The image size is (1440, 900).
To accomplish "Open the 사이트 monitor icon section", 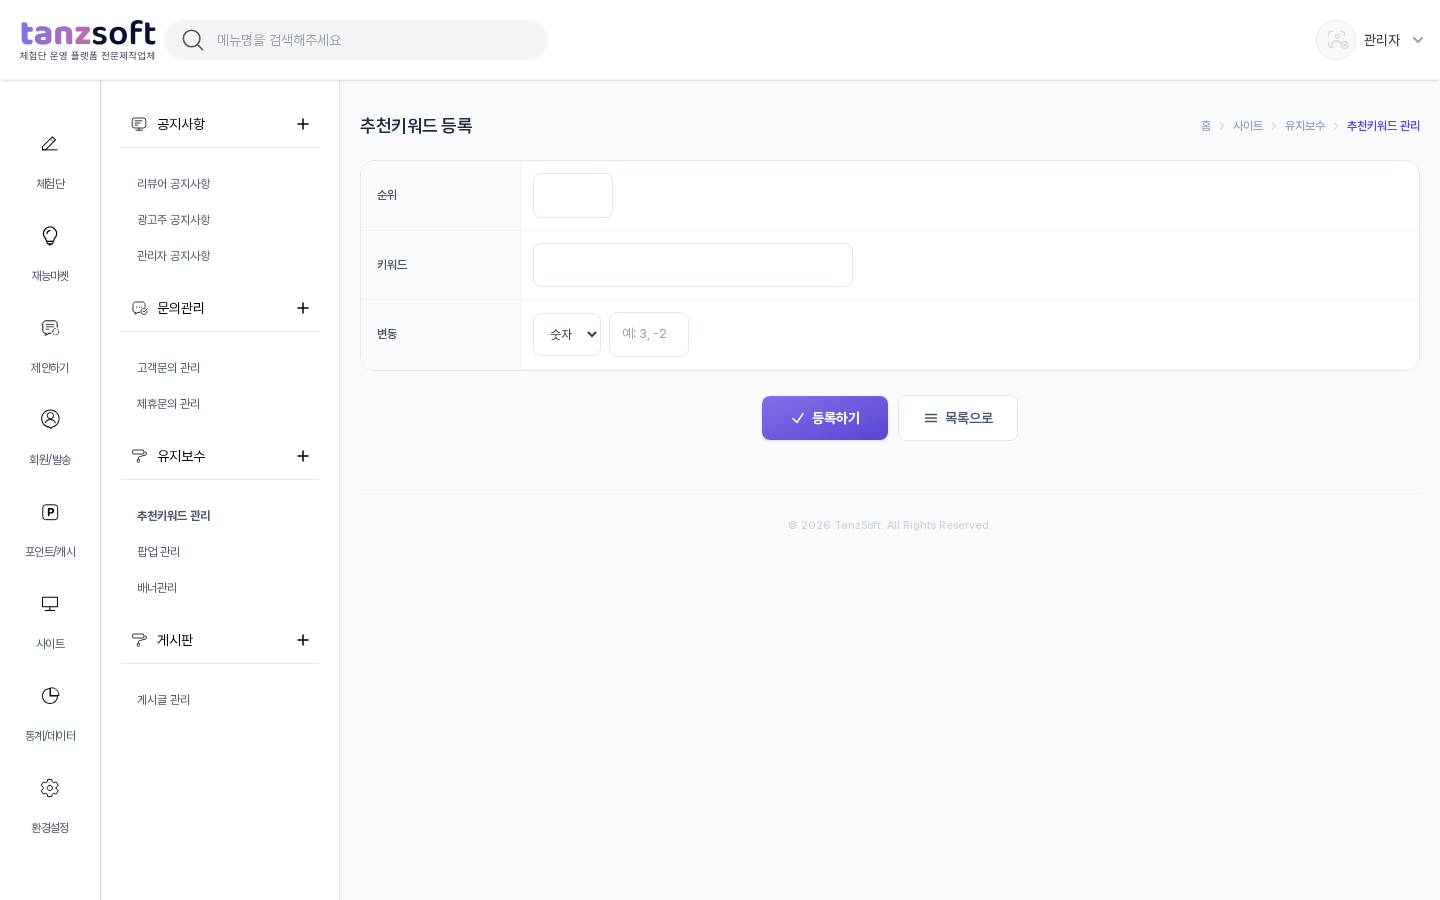I will [x=50, y=604].
